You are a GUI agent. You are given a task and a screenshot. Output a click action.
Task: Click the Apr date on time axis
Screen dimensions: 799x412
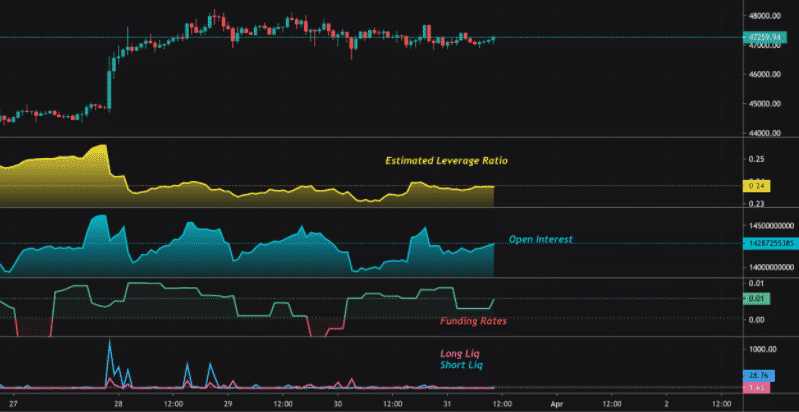point(558,403)
